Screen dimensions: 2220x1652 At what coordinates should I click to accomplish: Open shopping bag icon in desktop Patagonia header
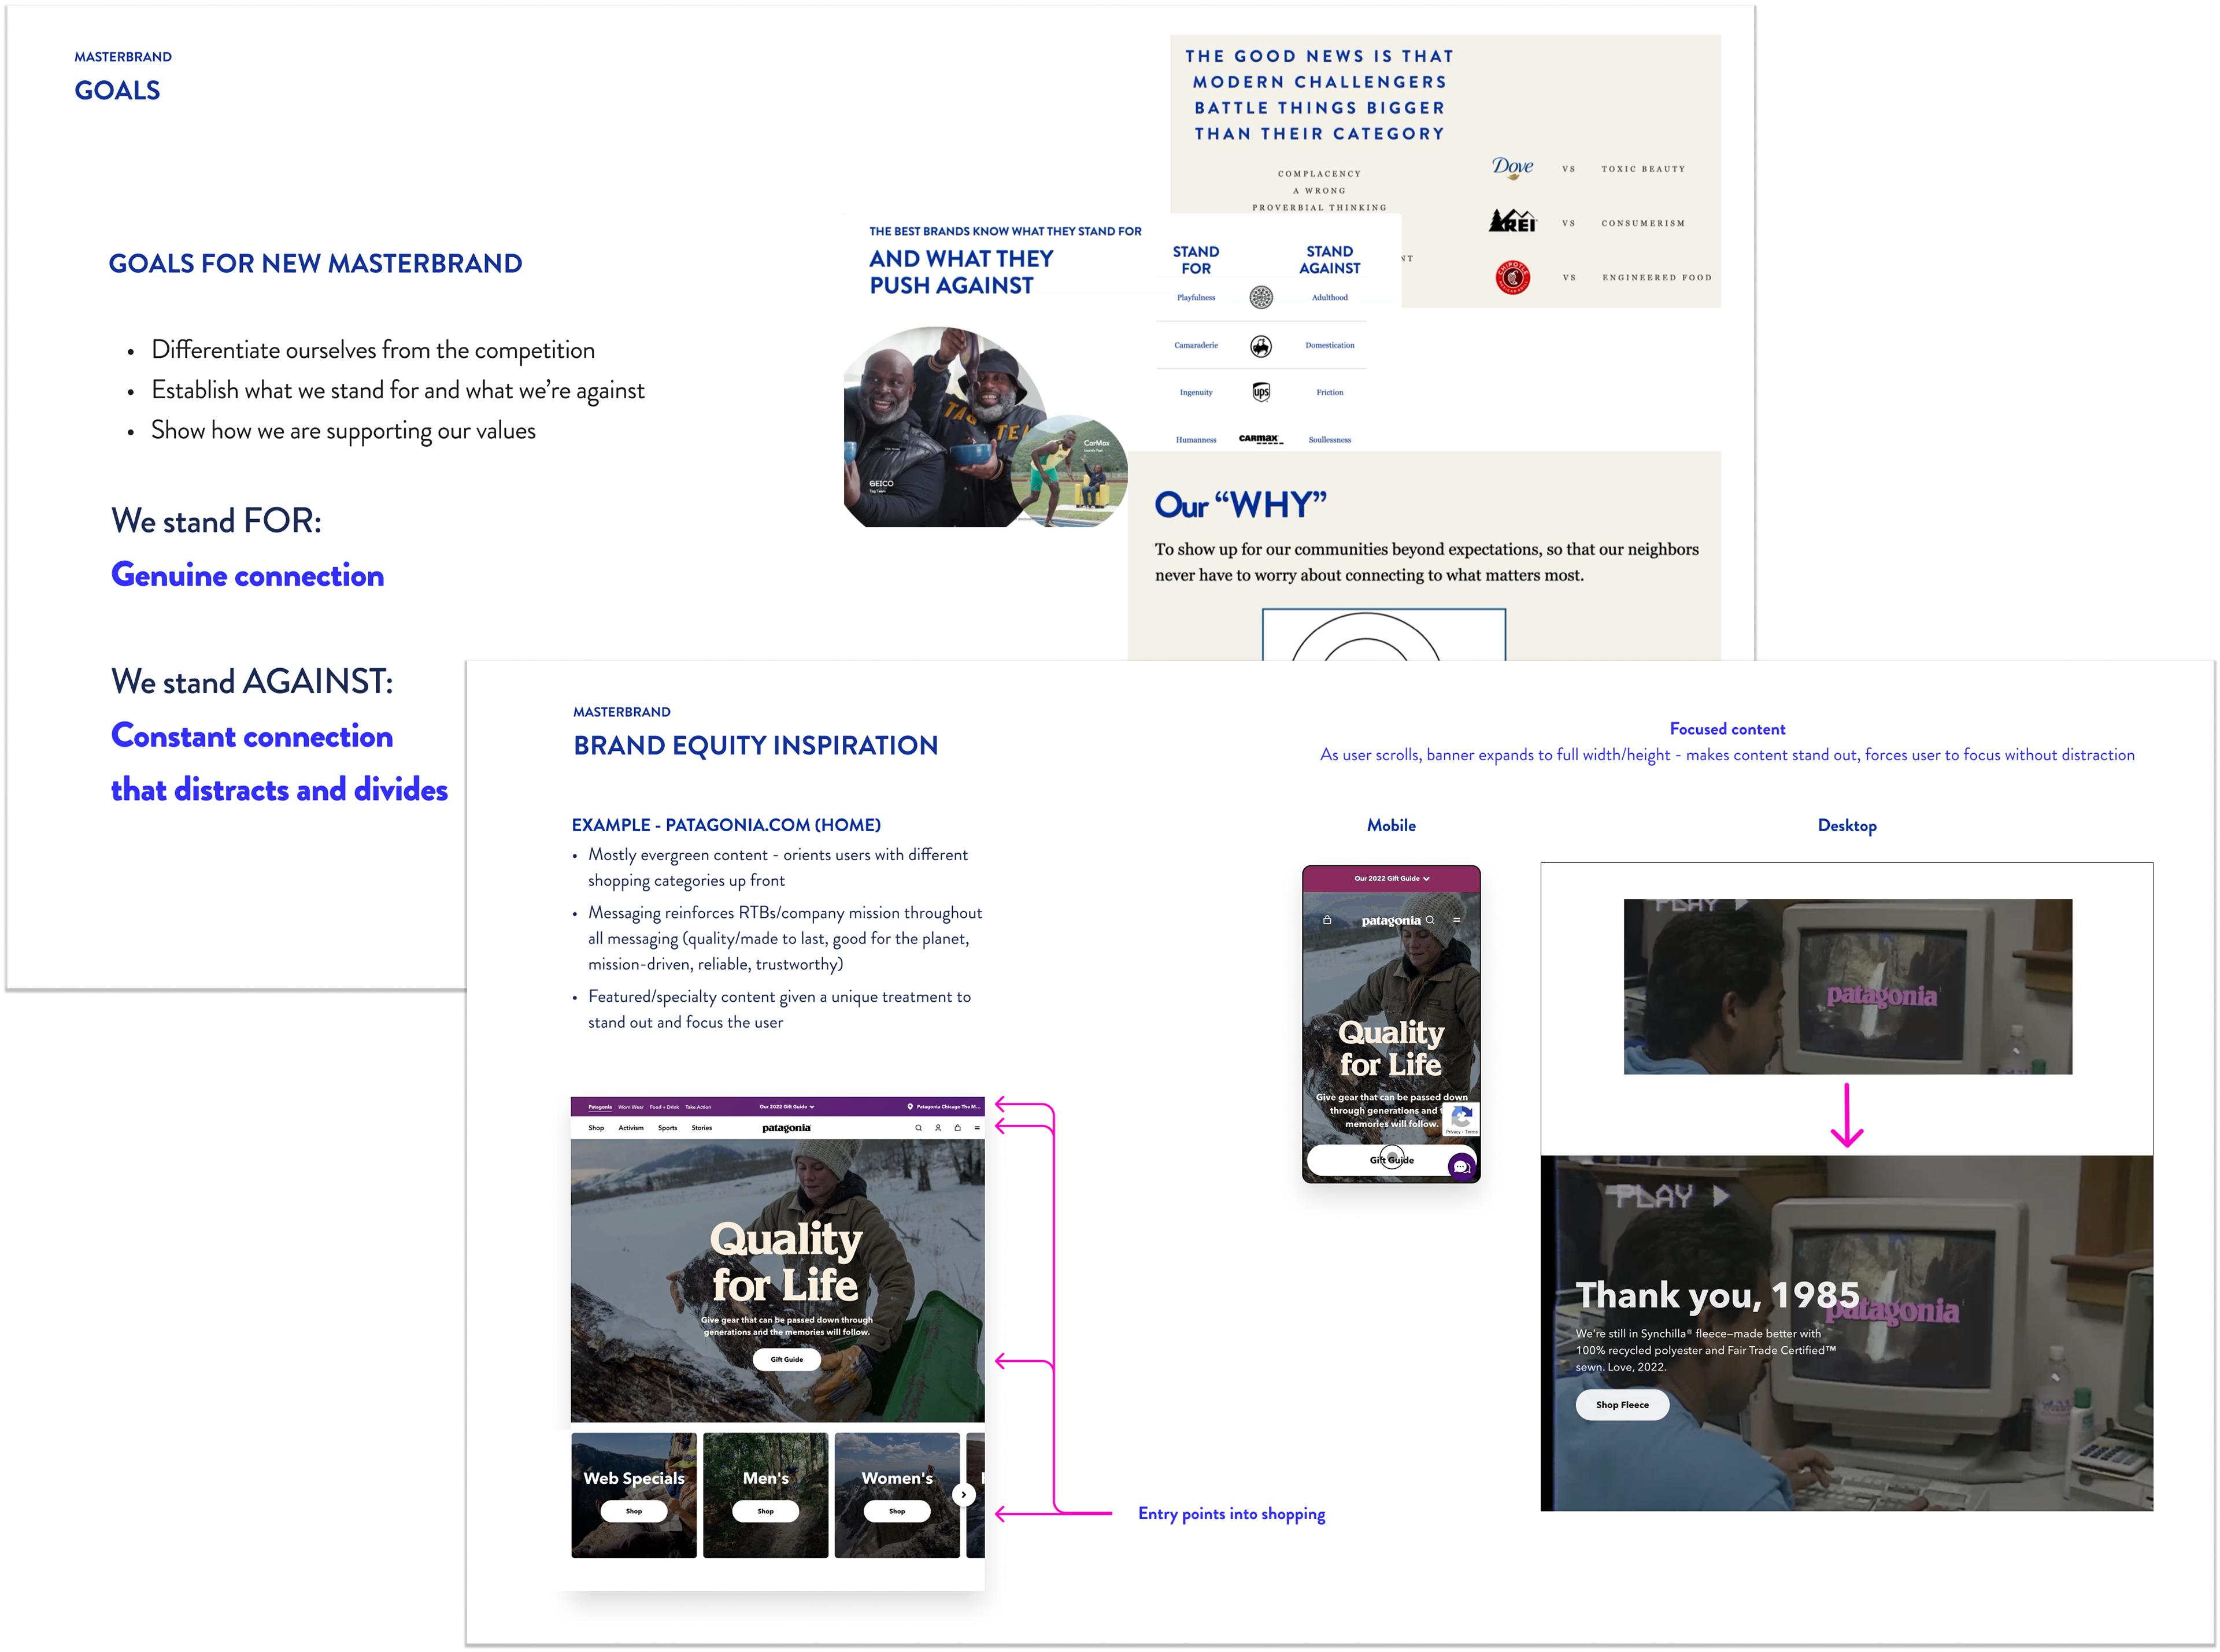[x=957, y=1128]
